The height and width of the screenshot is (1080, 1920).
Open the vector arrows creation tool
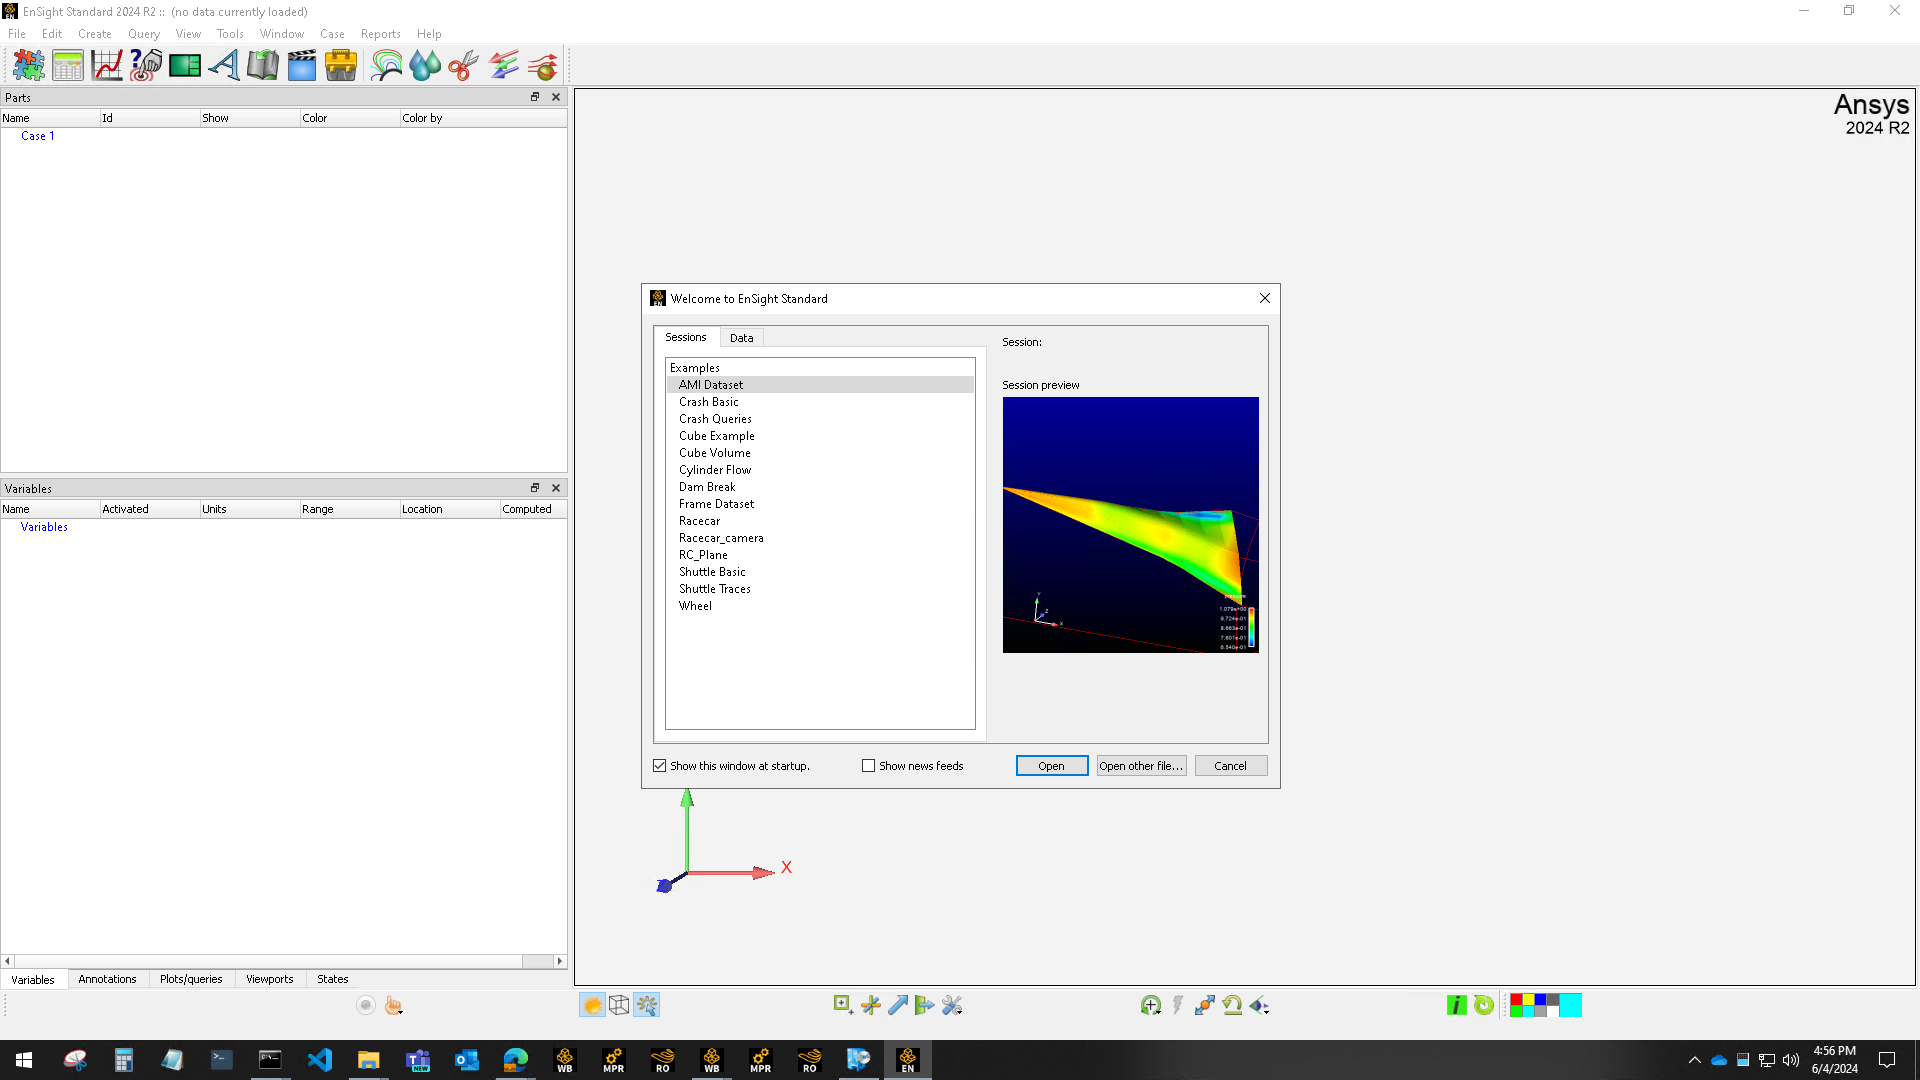click(x=503, y=65)
